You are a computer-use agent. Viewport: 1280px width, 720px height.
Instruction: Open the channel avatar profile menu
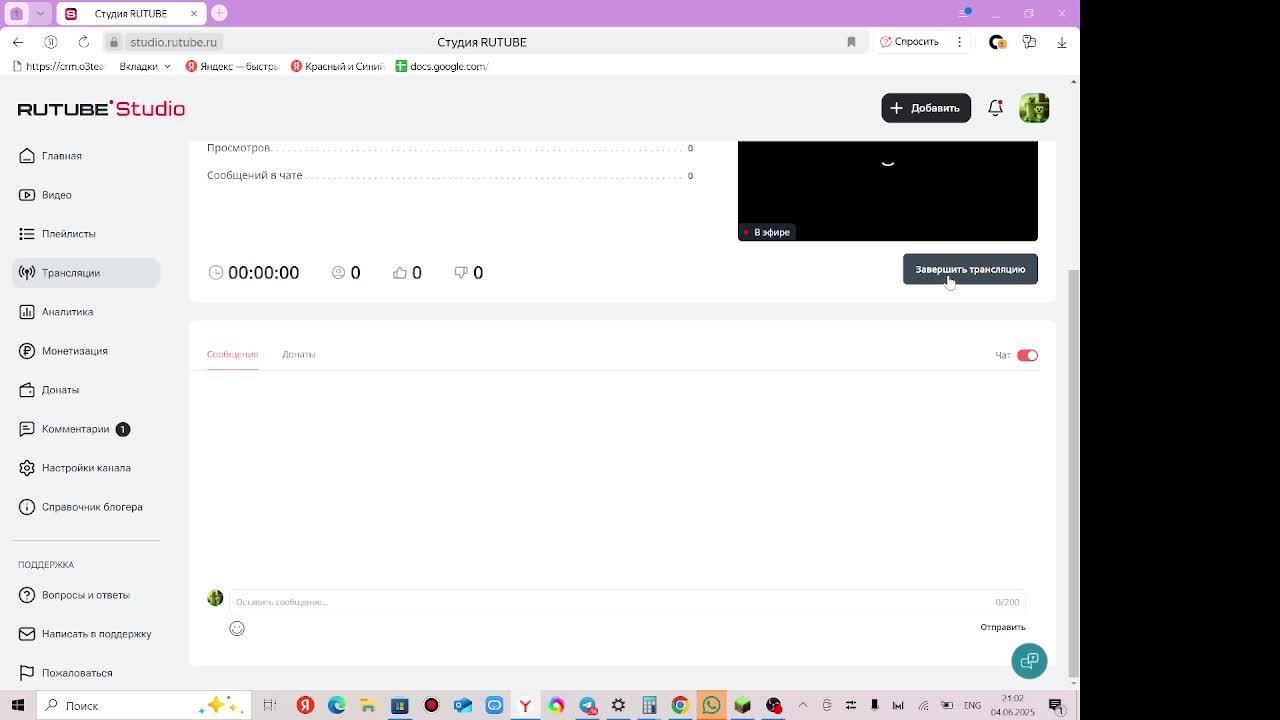[x=1034, y=108]
